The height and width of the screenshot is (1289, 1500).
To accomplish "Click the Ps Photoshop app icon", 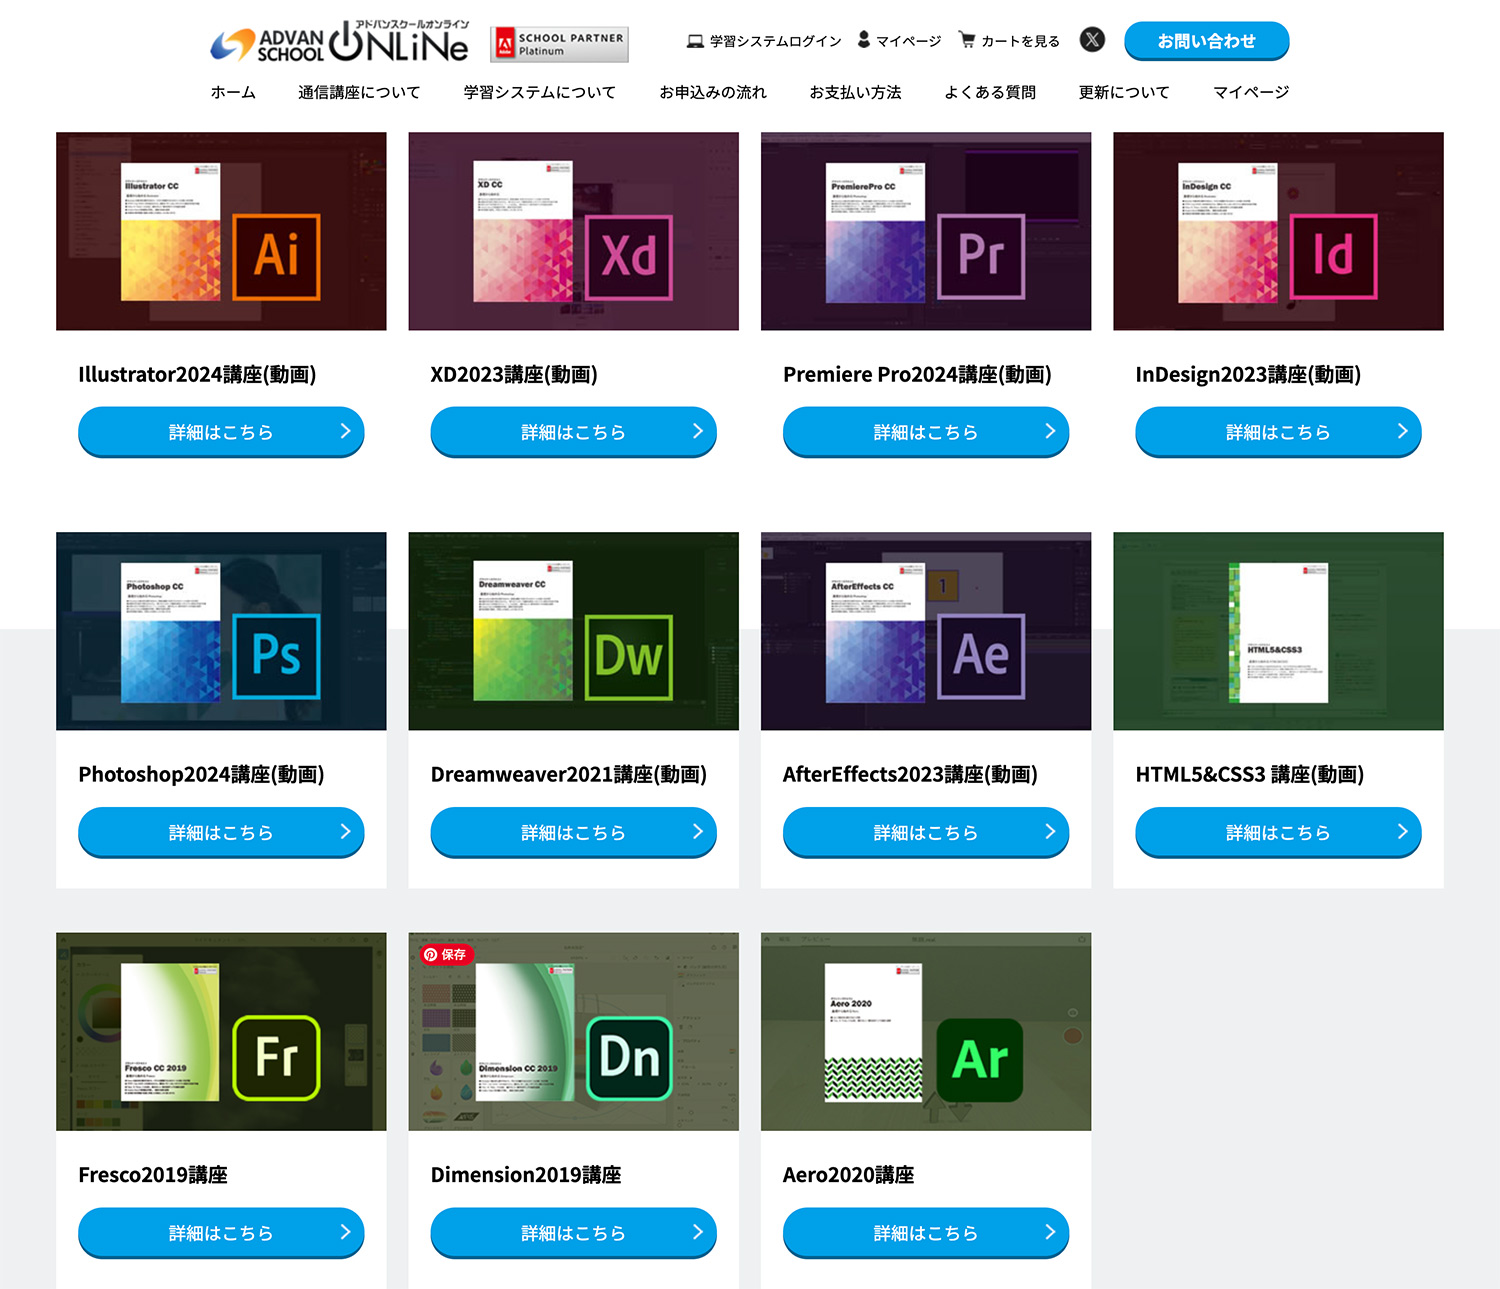I will (276, 657).
